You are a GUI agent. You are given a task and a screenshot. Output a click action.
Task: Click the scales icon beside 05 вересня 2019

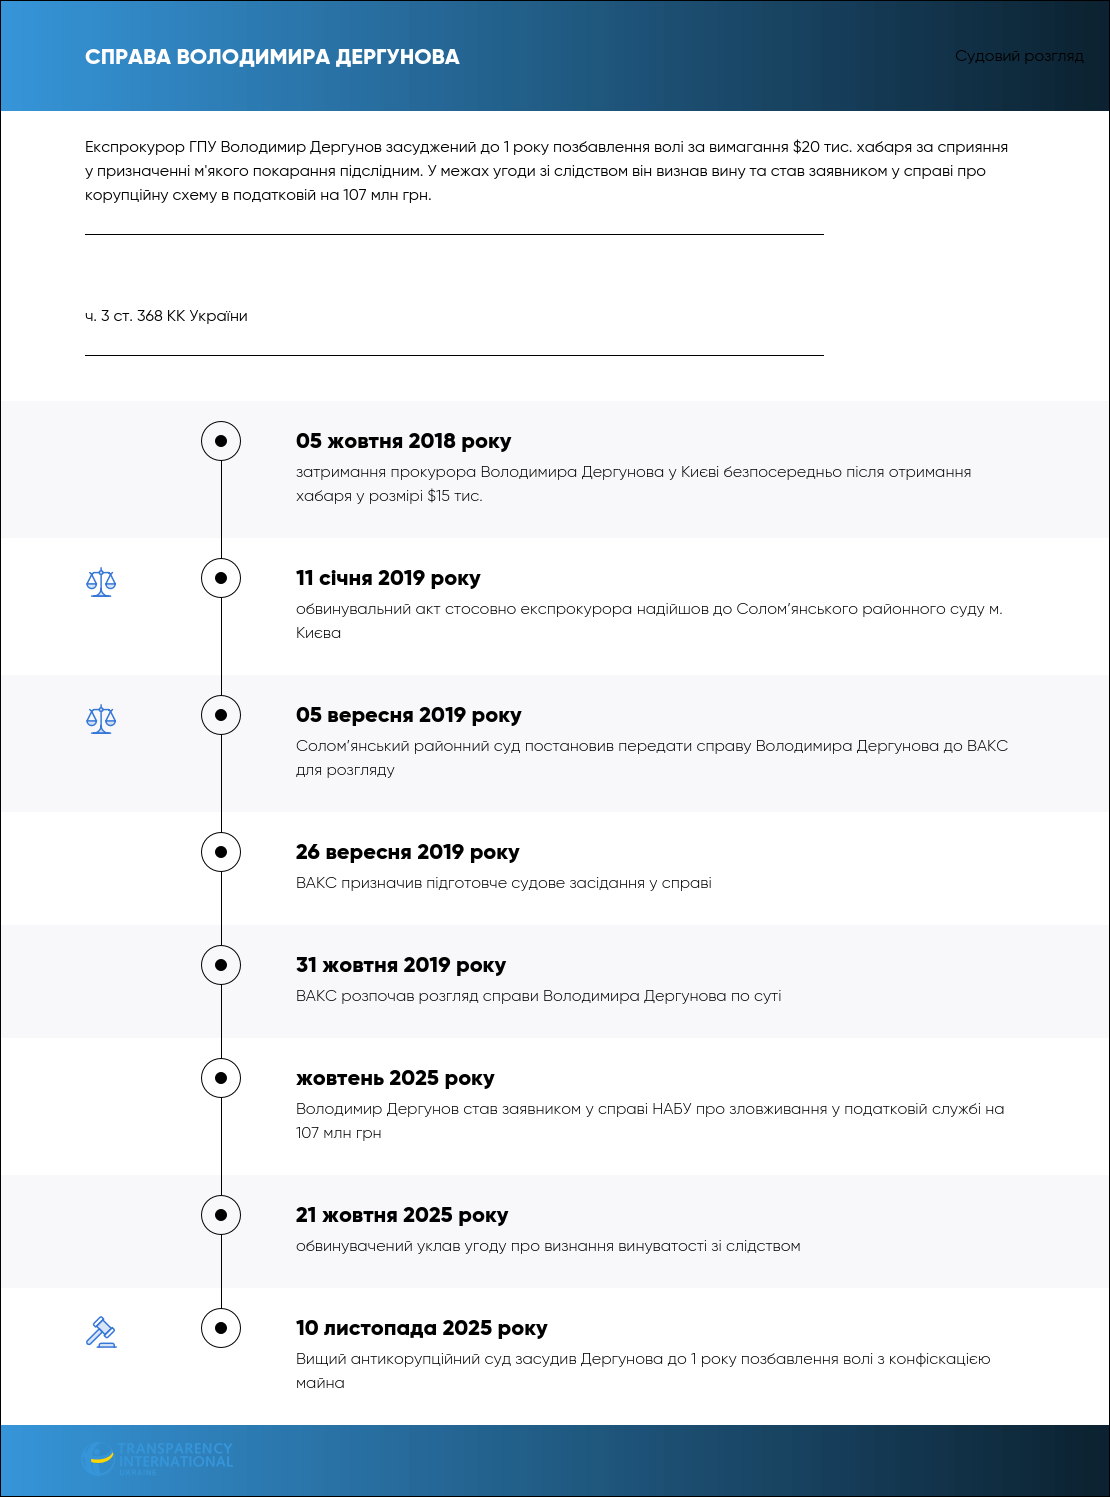click(x=101, y=719)
